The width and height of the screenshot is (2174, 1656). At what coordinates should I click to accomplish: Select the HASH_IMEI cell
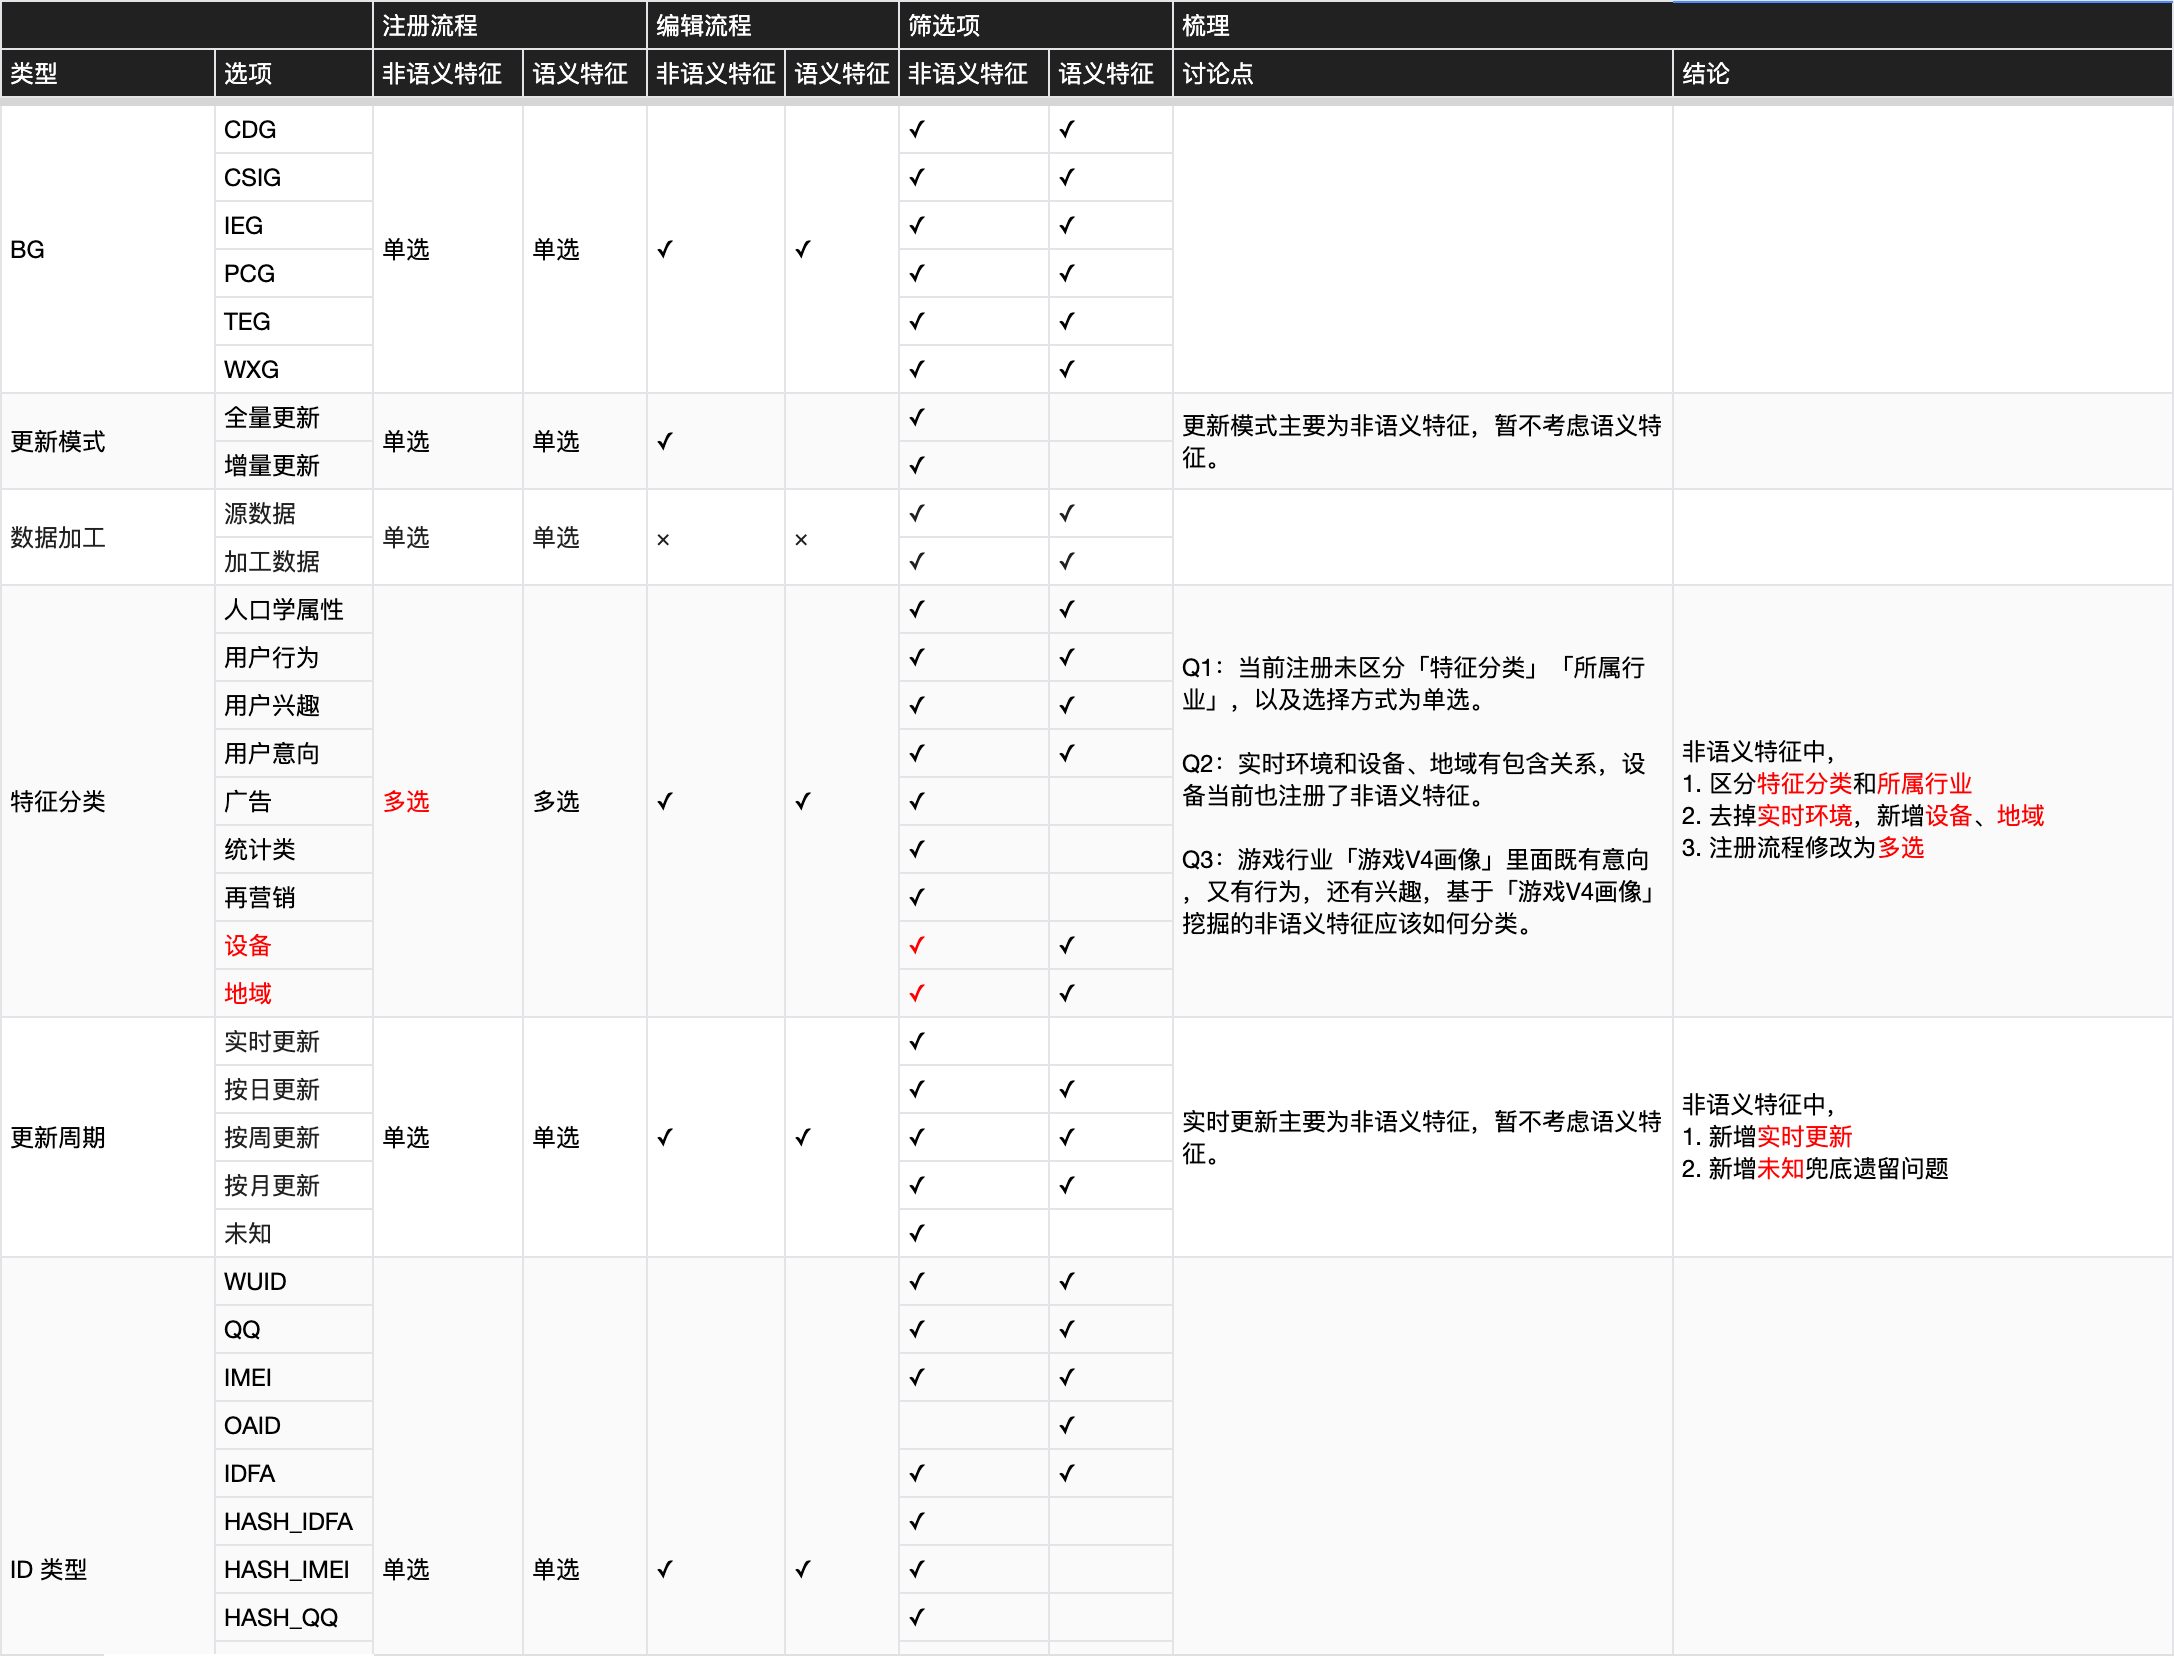(x=294, y=1569)
